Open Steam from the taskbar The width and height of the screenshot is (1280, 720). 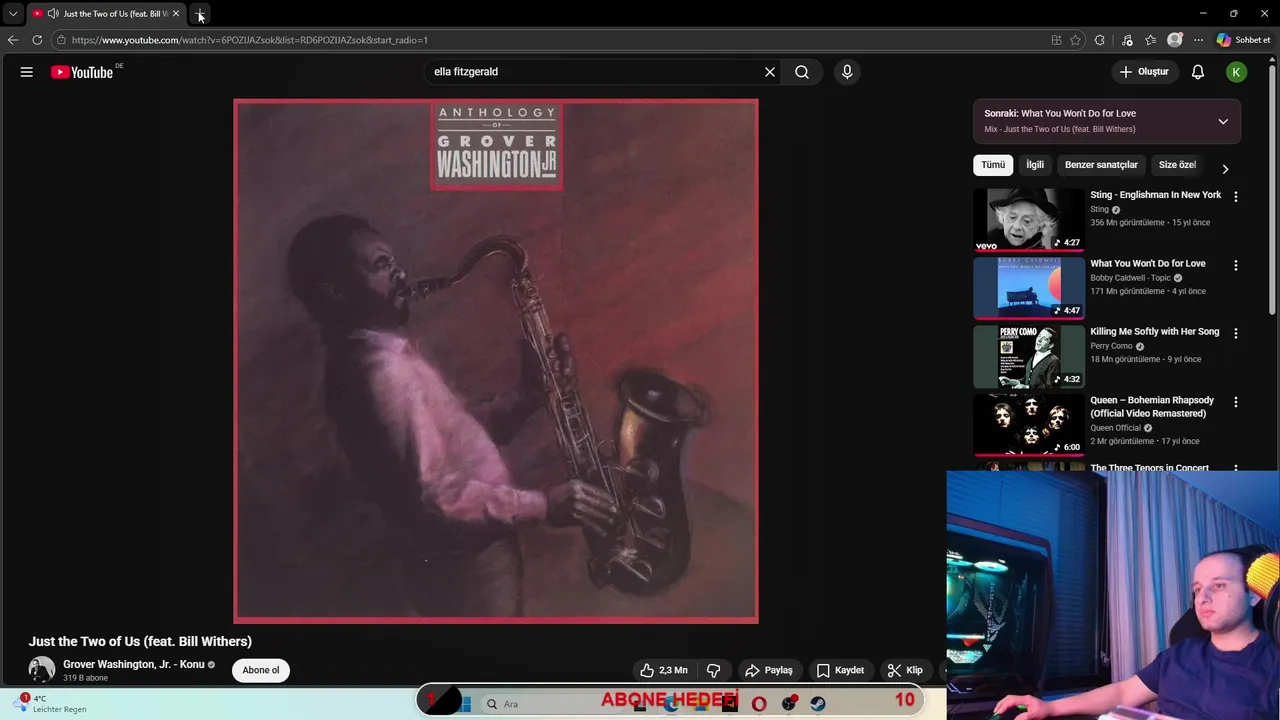(x=818, y=704)
